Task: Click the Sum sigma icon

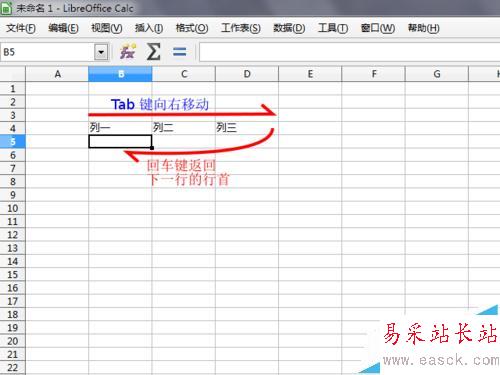Action: click(x=154, y=52)
